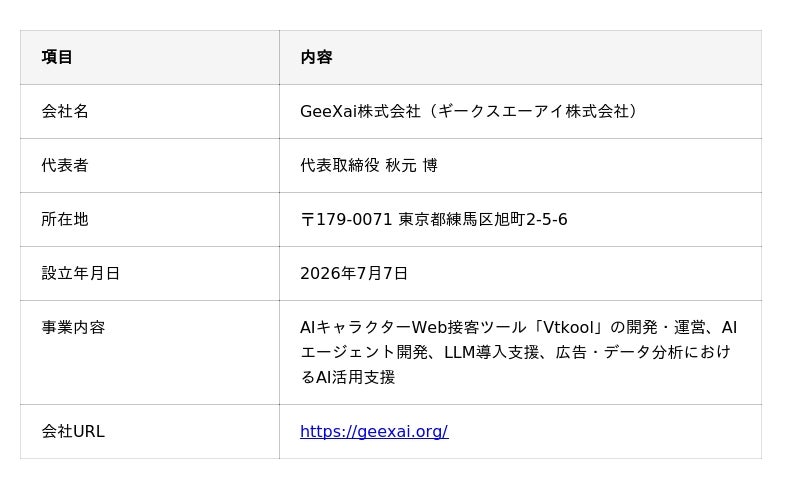Viewport: 800px width, 489px height.
Task: Click the GeeXai株式会社 company name text
Action: coord(360,111)
